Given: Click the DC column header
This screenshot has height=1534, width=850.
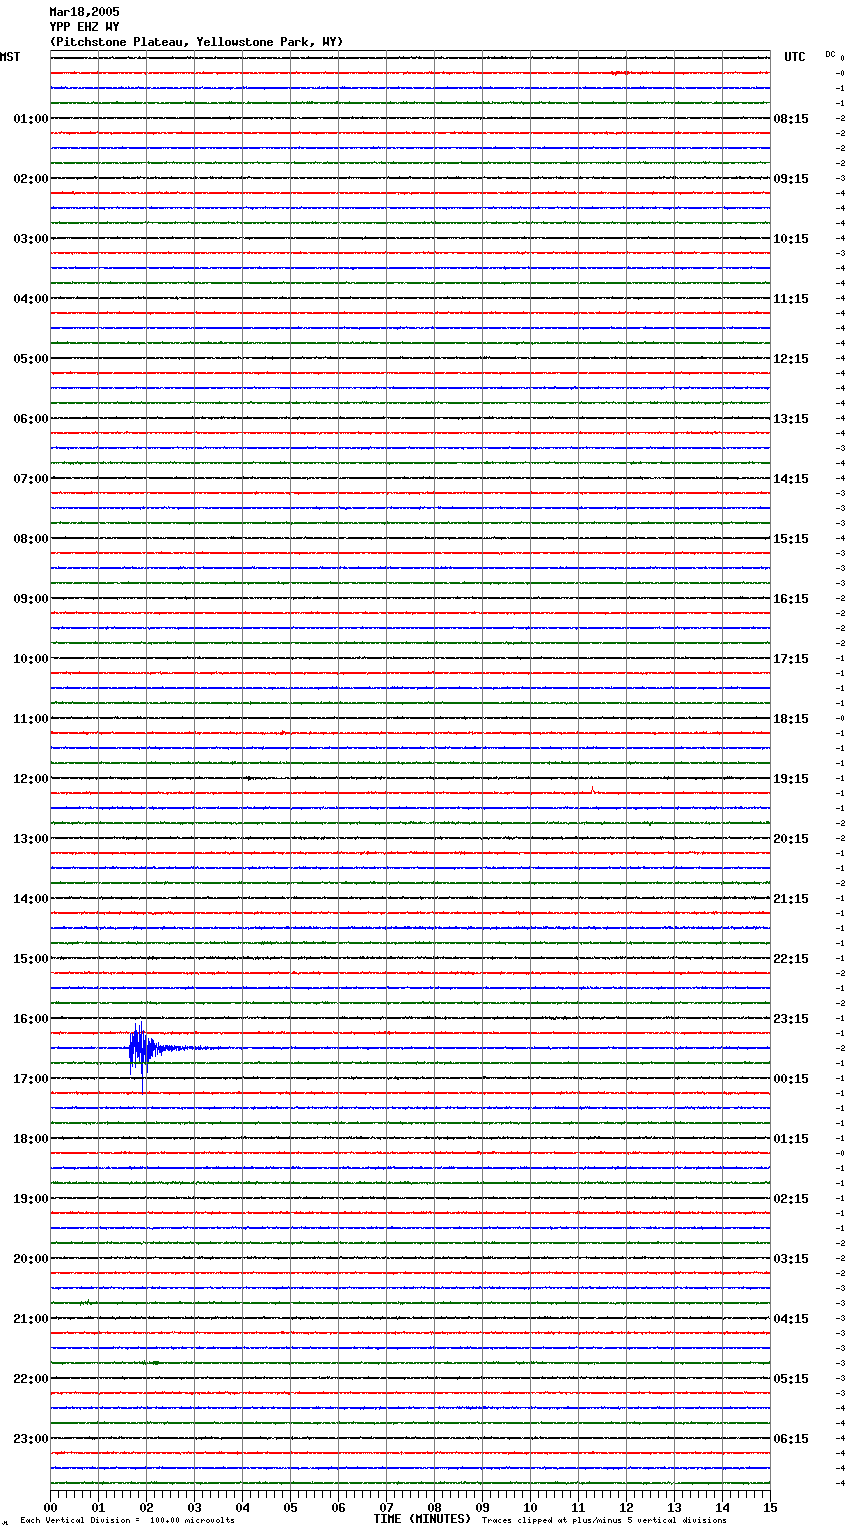Looking at the screenshot, I should 830,54.
